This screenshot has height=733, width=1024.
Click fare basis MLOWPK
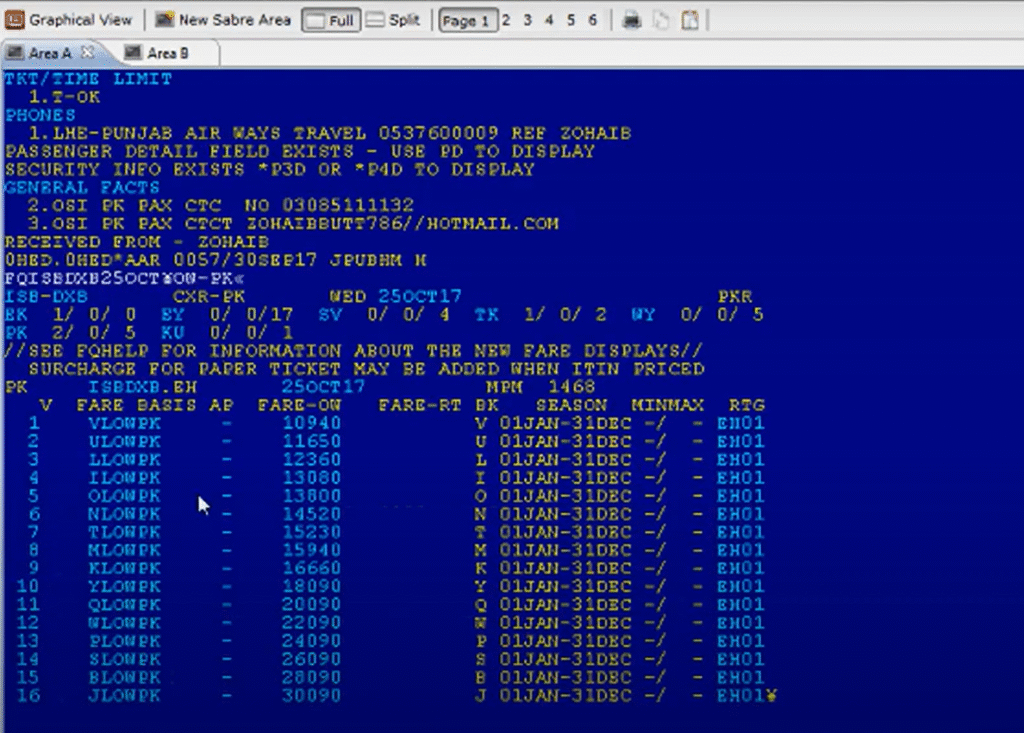point(124,551)
